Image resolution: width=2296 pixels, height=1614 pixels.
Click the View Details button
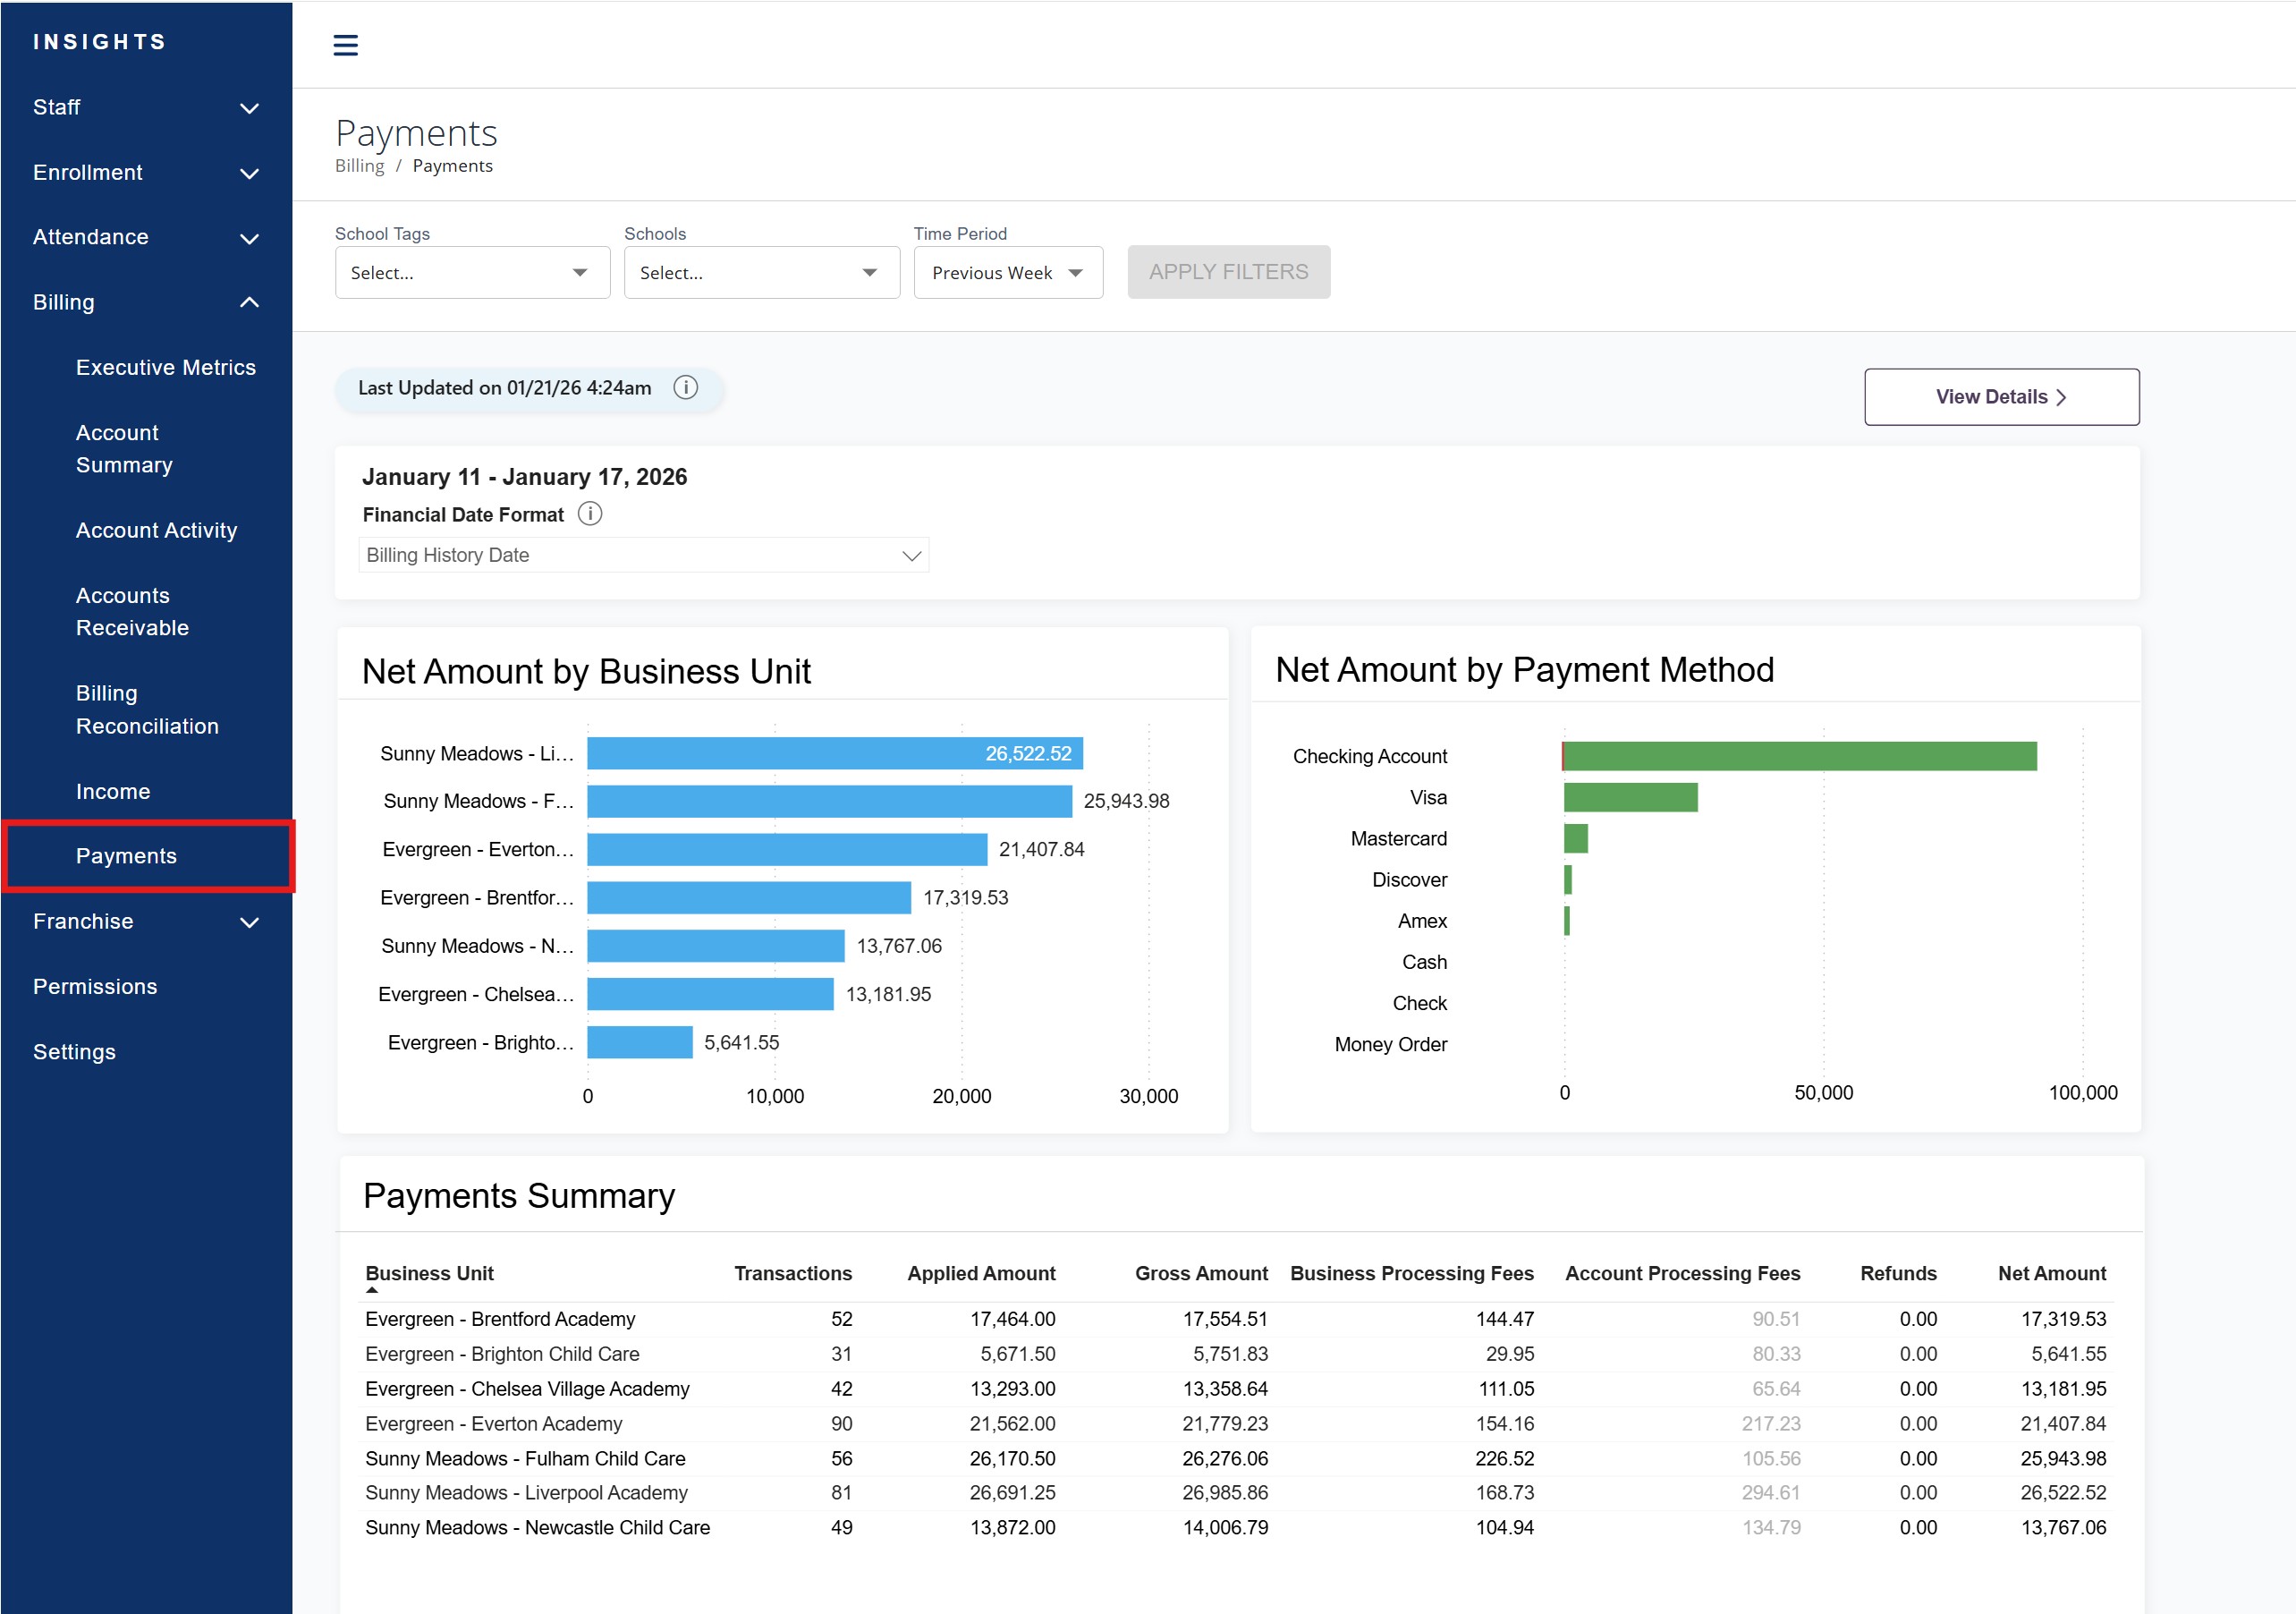2001,397
